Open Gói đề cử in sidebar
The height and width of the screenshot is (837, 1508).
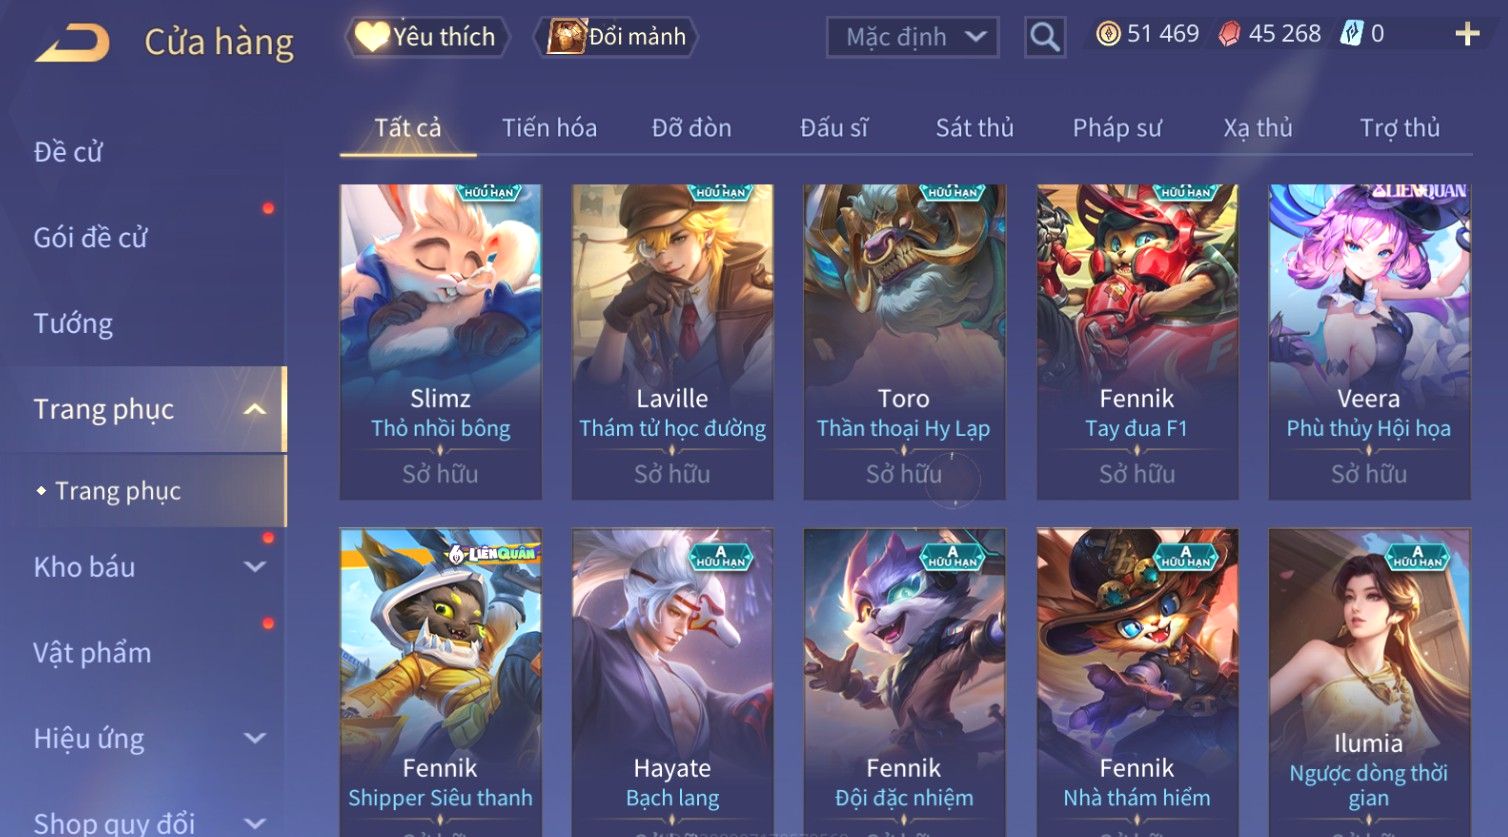pos(90,237)
